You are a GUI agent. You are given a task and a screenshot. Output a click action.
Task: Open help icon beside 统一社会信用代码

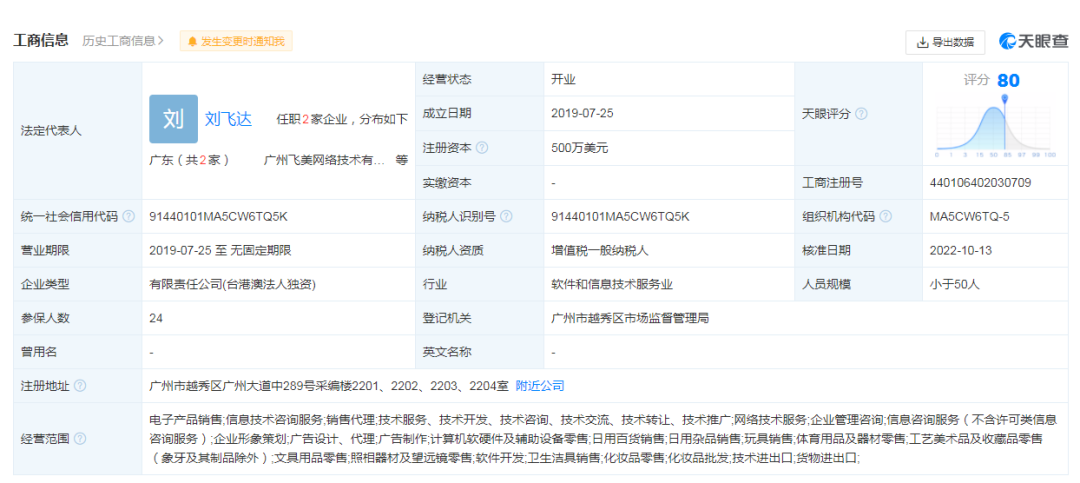(128, 216)
